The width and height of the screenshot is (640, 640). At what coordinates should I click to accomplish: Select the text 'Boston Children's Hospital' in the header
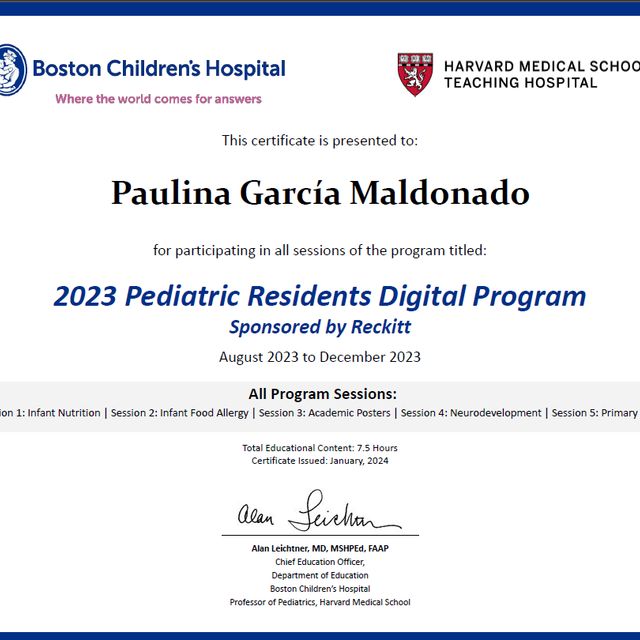point(159,69)
